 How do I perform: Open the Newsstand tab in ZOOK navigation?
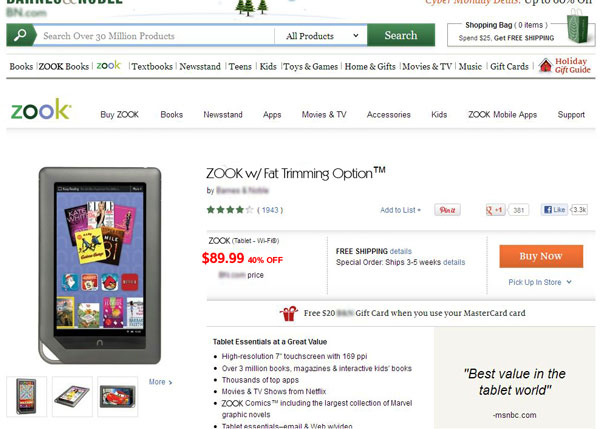coord(223,115)
